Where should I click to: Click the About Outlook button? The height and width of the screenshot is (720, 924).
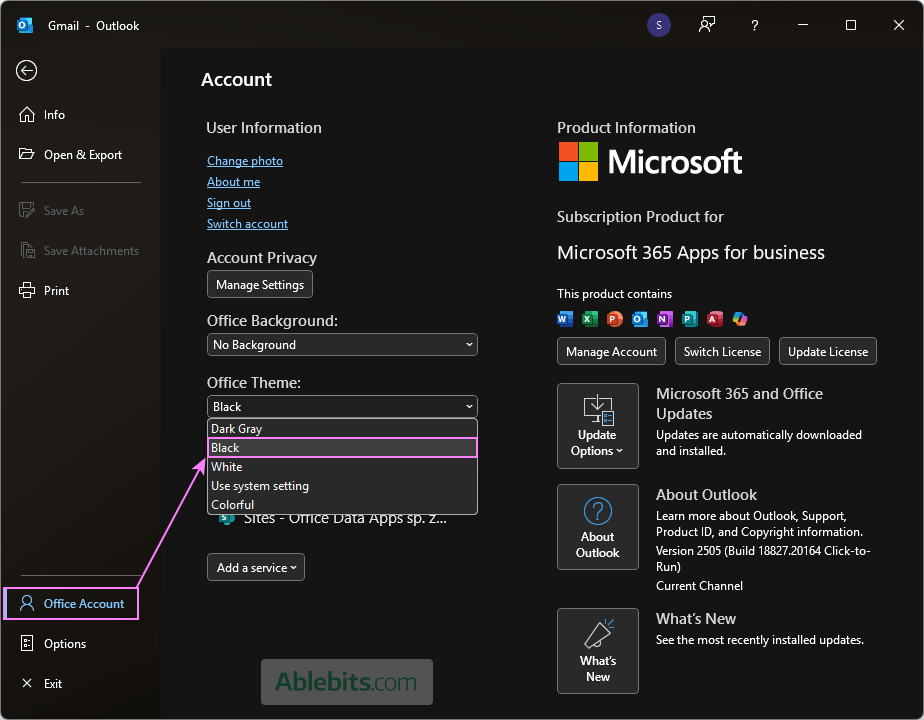point(598,527)
